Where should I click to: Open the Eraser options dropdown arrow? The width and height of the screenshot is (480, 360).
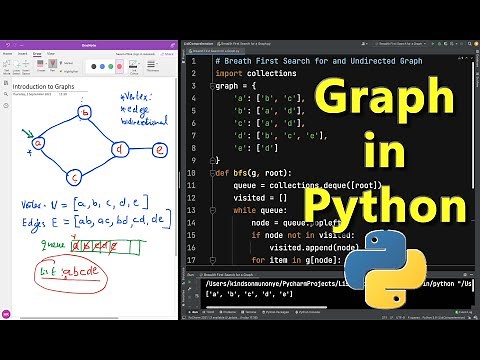[46, 63]
